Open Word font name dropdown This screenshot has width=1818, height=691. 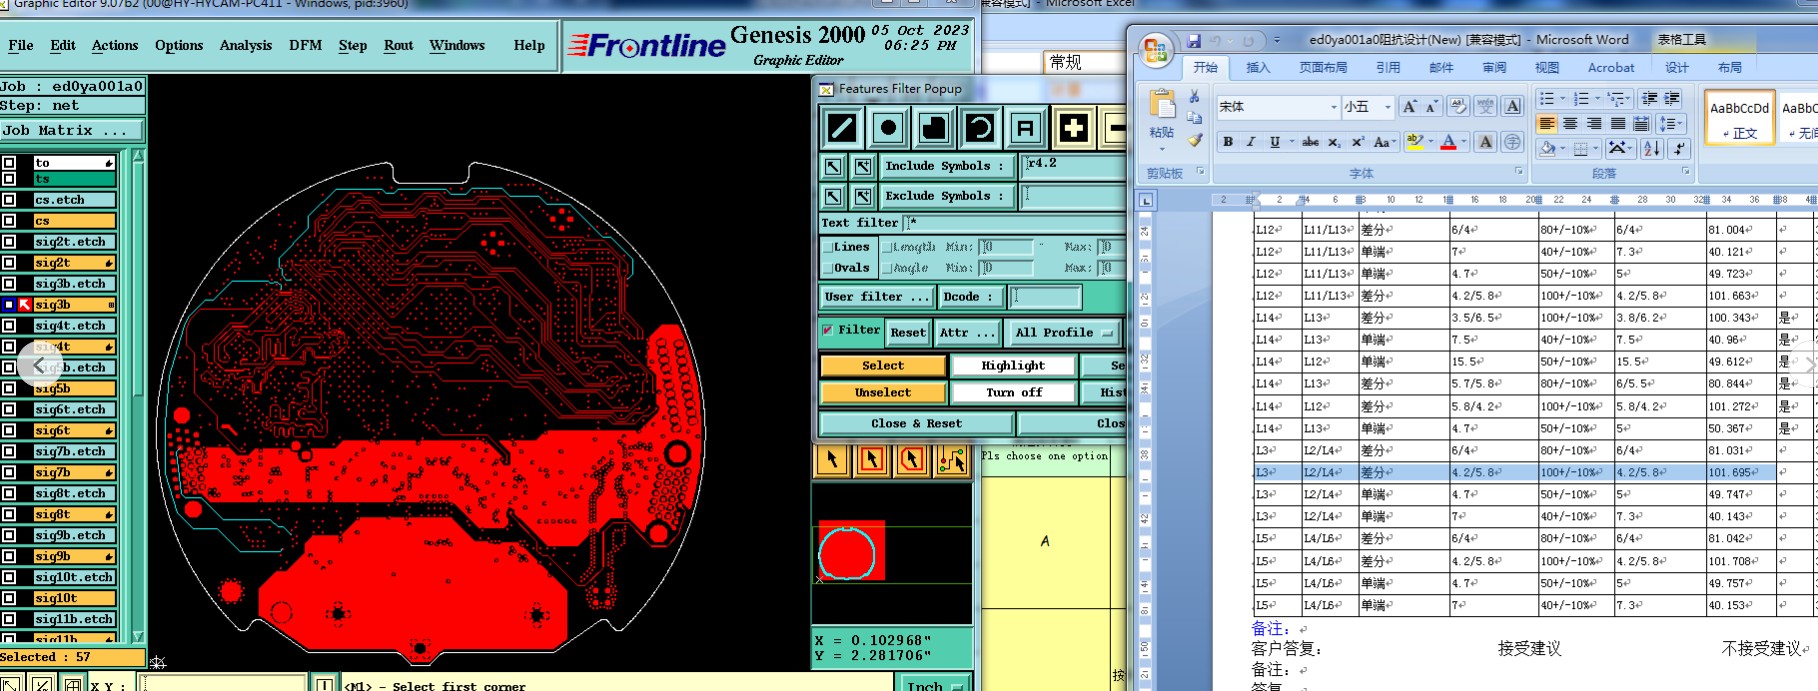[x=1333, y=107]
